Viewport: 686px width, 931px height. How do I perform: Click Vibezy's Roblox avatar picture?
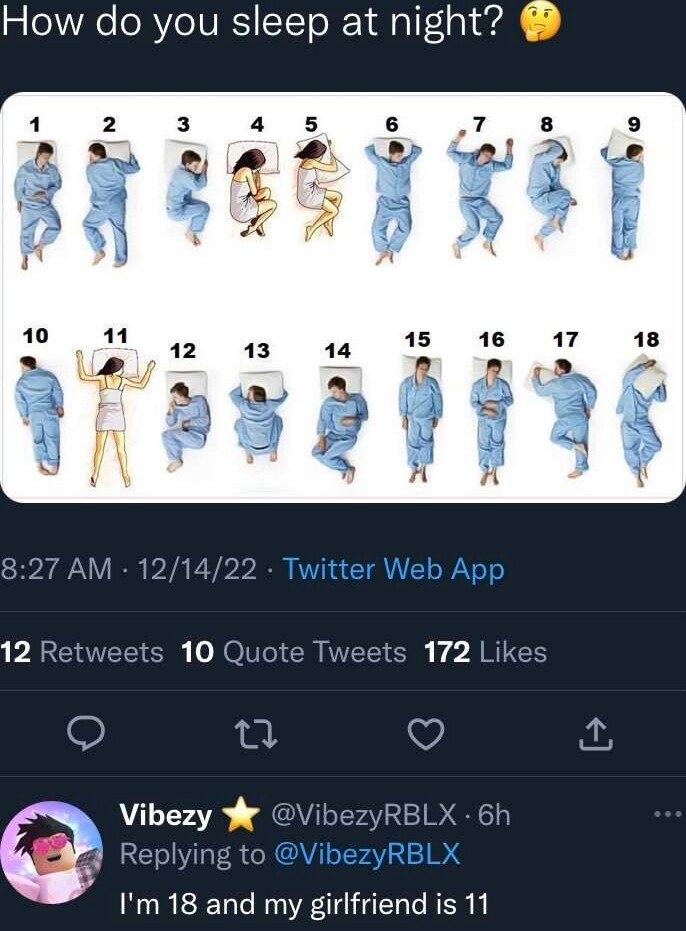click(x=51, y=851)
